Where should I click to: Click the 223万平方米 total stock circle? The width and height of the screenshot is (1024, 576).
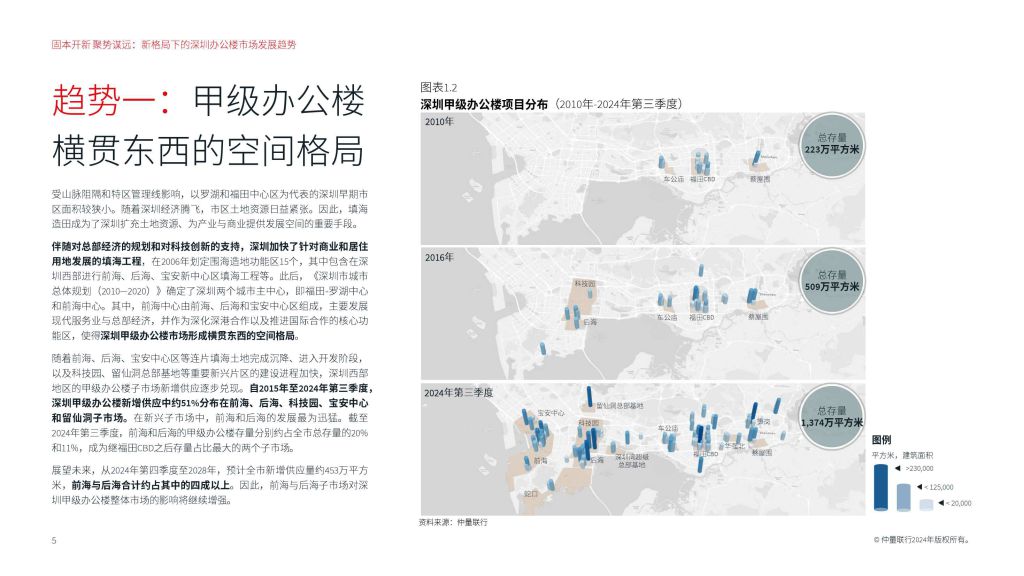click(831, 143)
